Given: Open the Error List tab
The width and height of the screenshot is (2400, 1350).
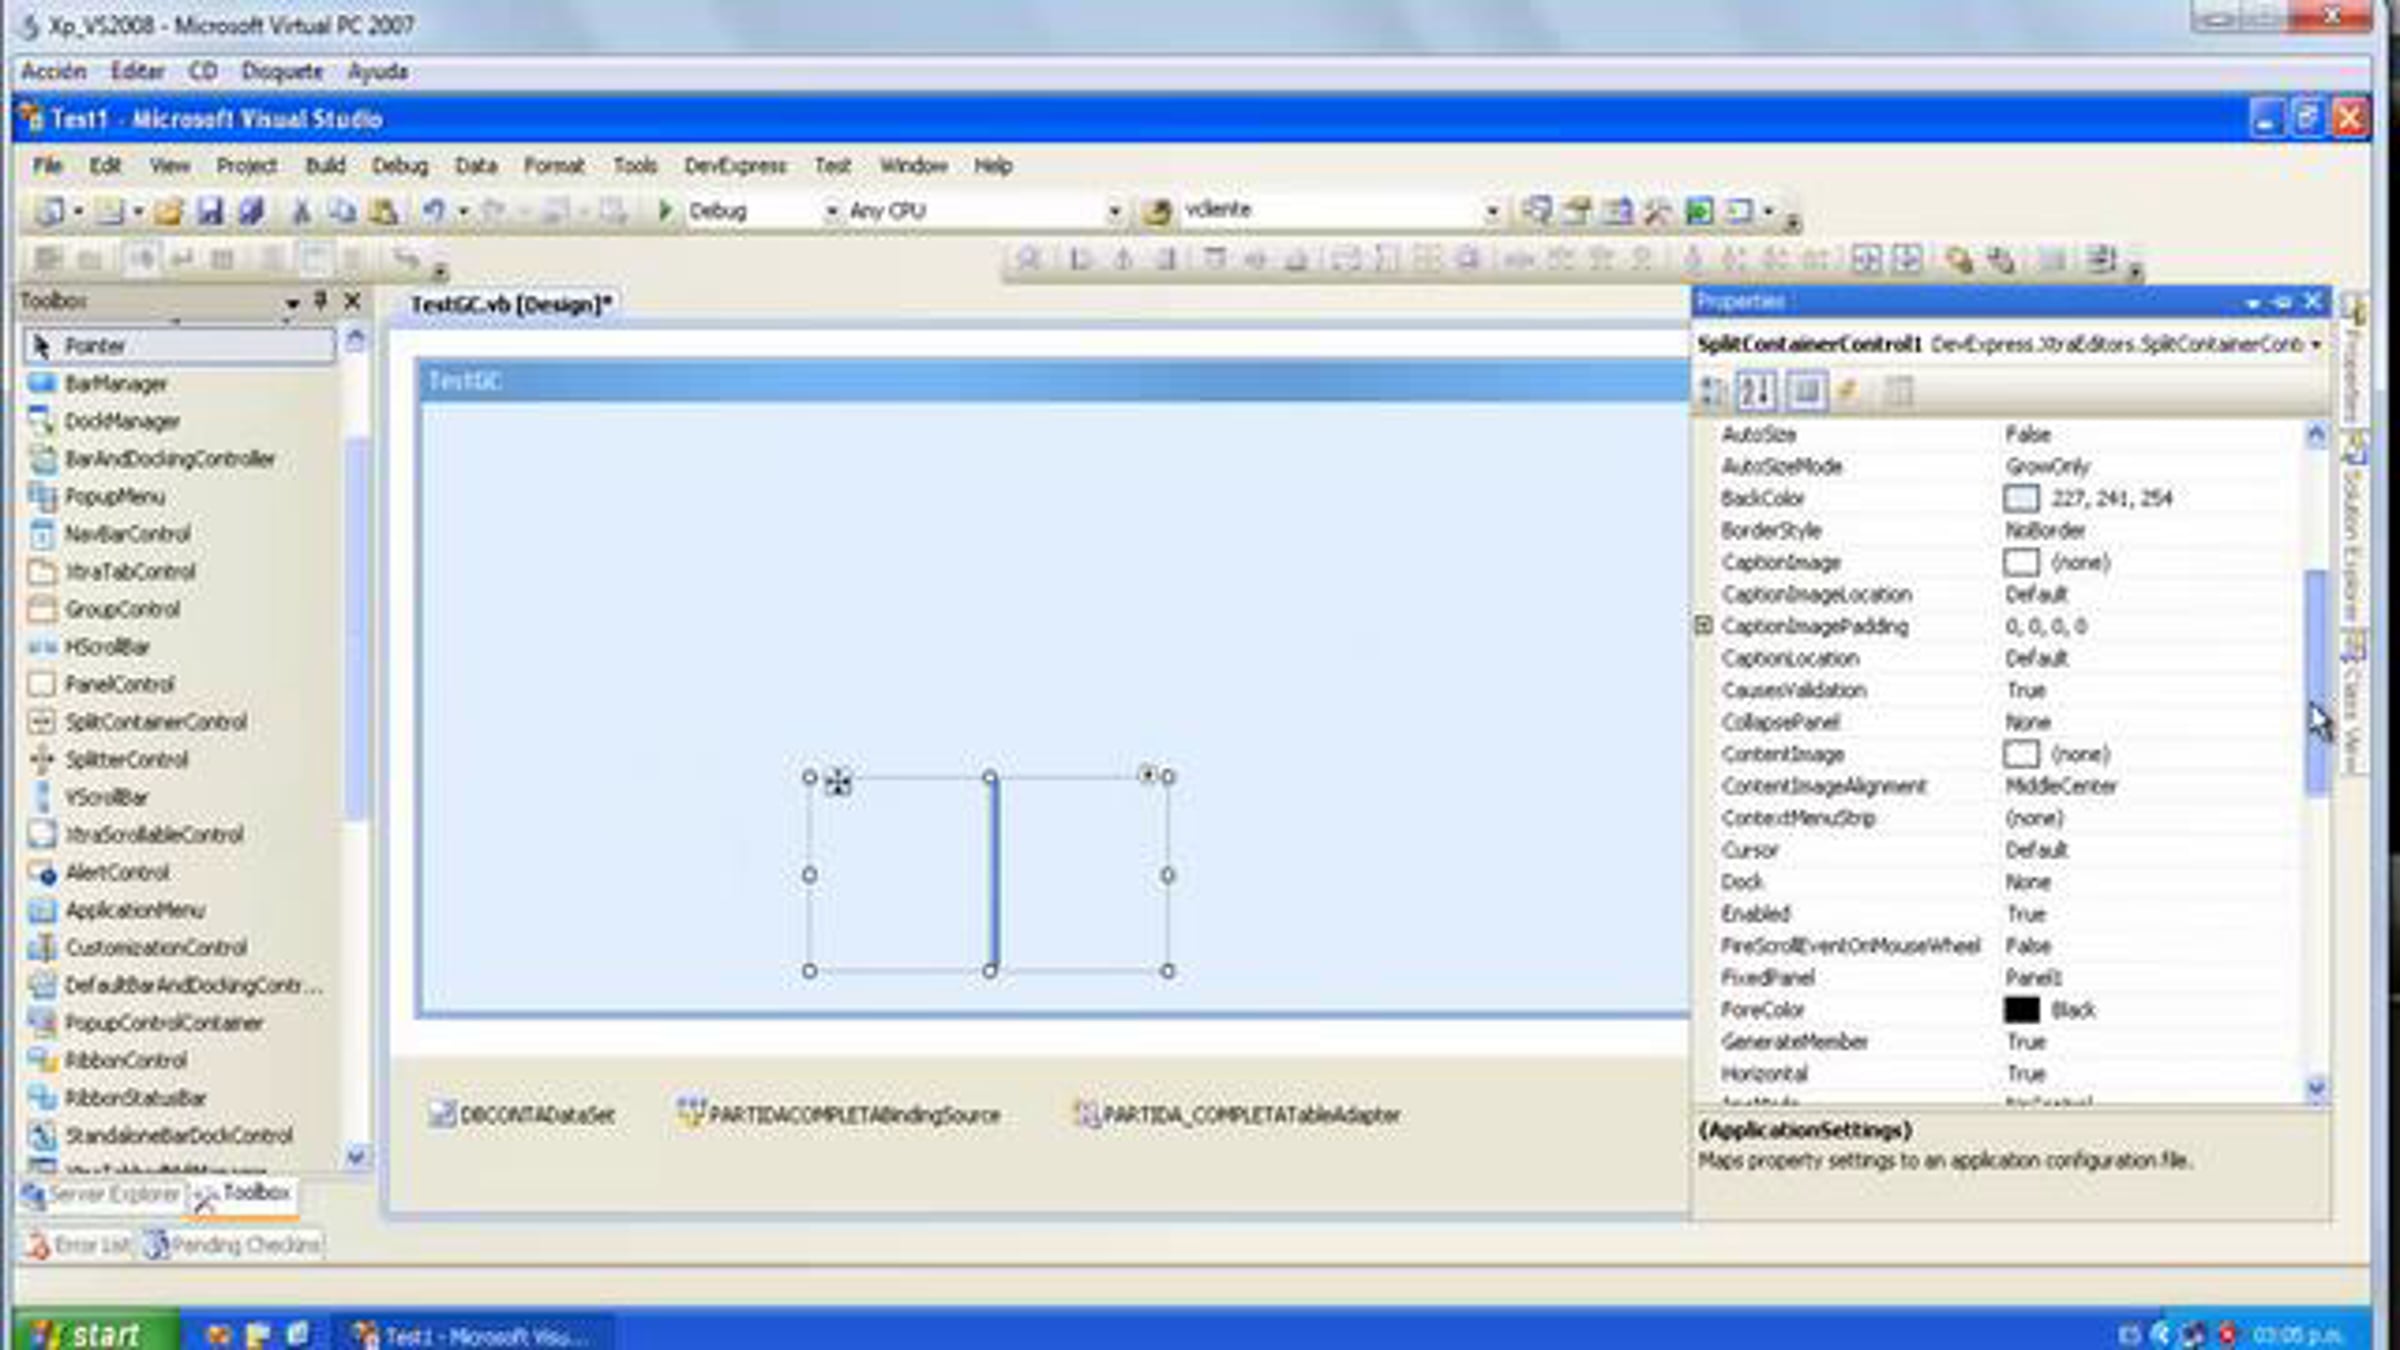Looking at the screenshot, I should click(x=79, y=1245).
